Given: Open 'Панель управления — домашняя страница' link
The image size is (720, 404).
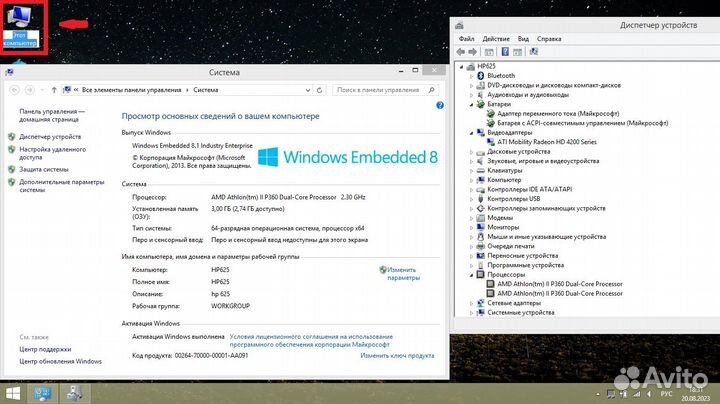Looking at the screenshot, I should coord(52,115).
